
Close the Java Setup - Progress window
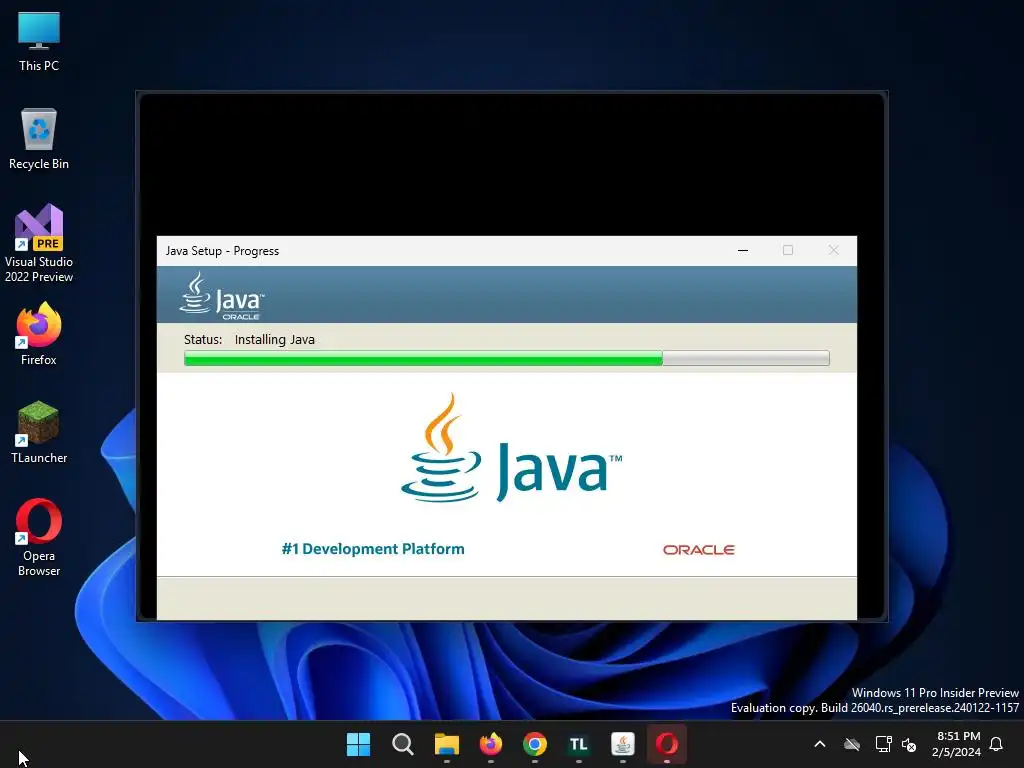(x=833, y=251)
